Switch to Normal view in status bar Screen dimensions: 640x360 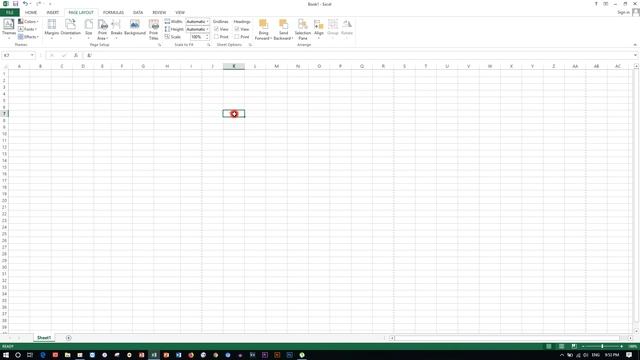click(x=549, y=346)
